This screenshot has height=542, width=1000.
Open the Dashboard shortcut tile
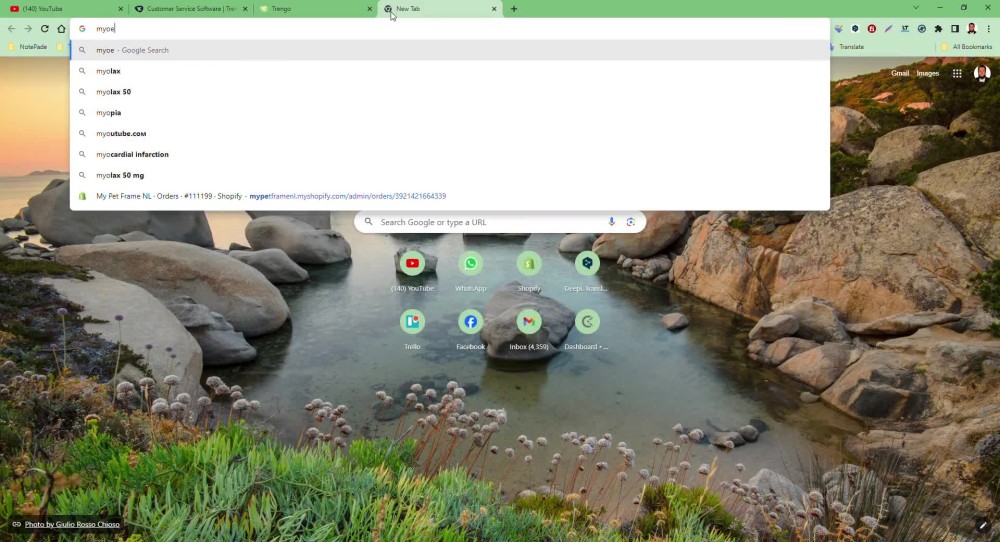pos(587,328)
